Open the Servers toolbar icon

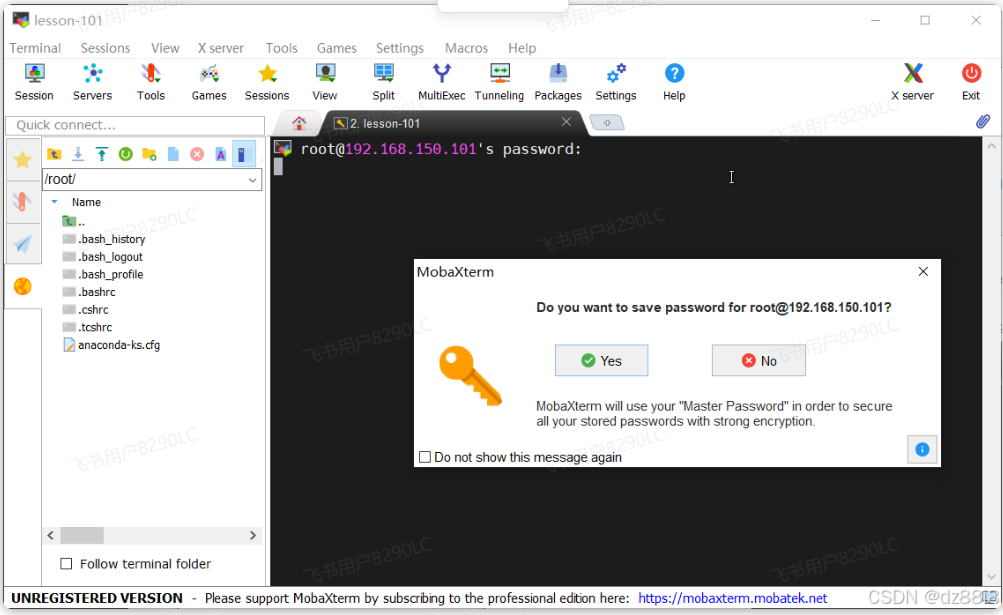(x=92, y=82)
